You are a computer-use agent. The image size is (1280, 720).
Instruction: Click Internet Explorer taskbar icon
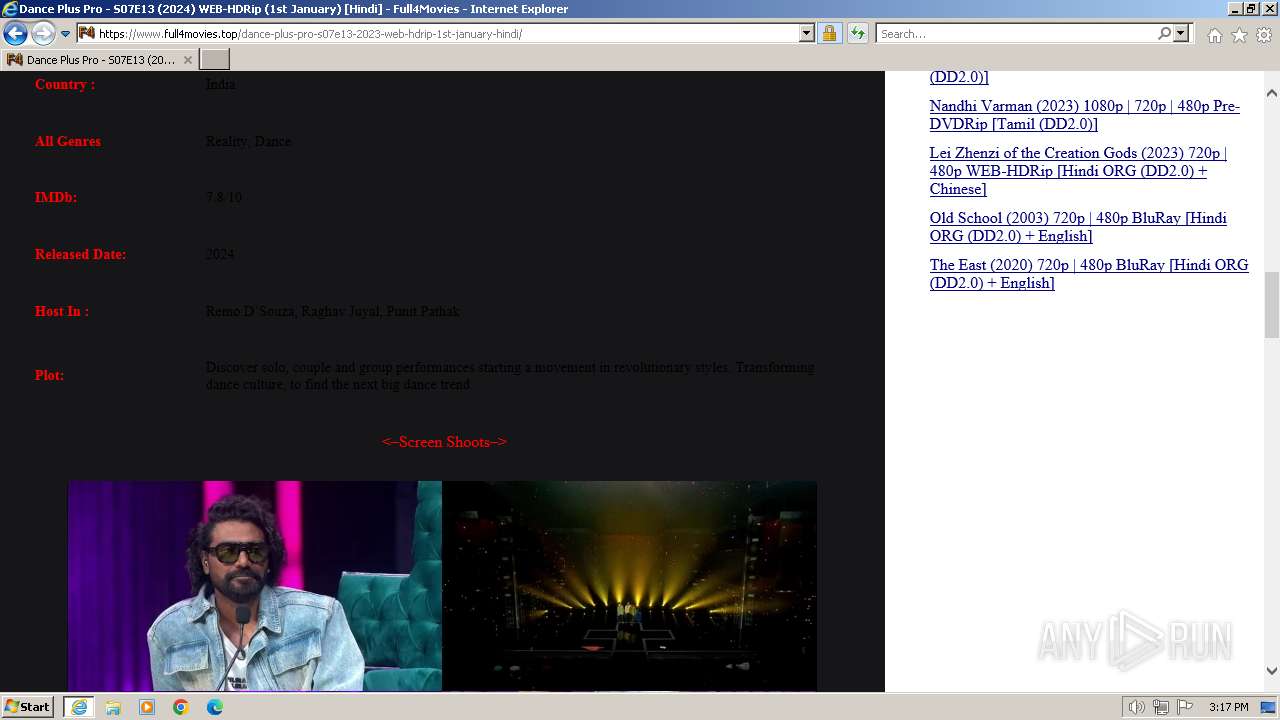tap(79, 707)
